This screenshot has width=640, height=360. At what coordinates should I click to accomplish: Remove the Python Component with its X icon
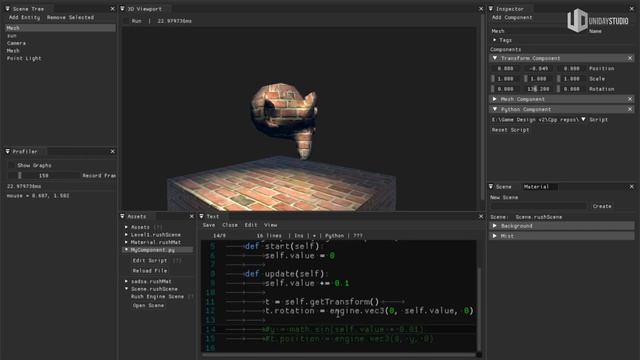coord(630,109)
